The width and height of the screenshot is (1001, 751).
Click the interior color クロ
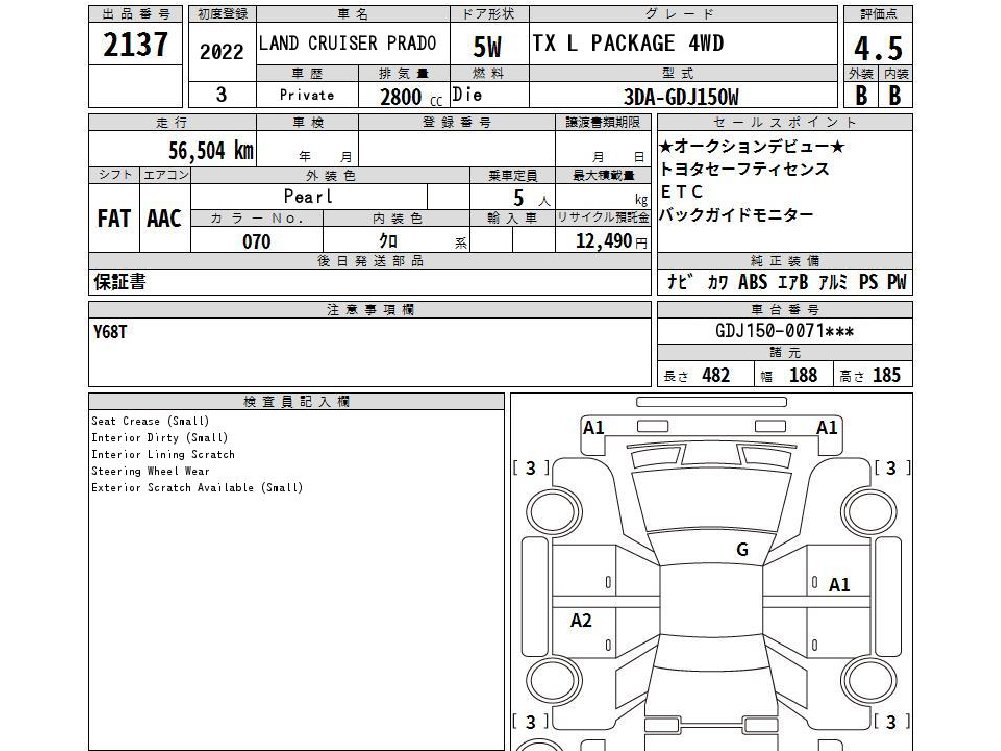coord(389,241)
